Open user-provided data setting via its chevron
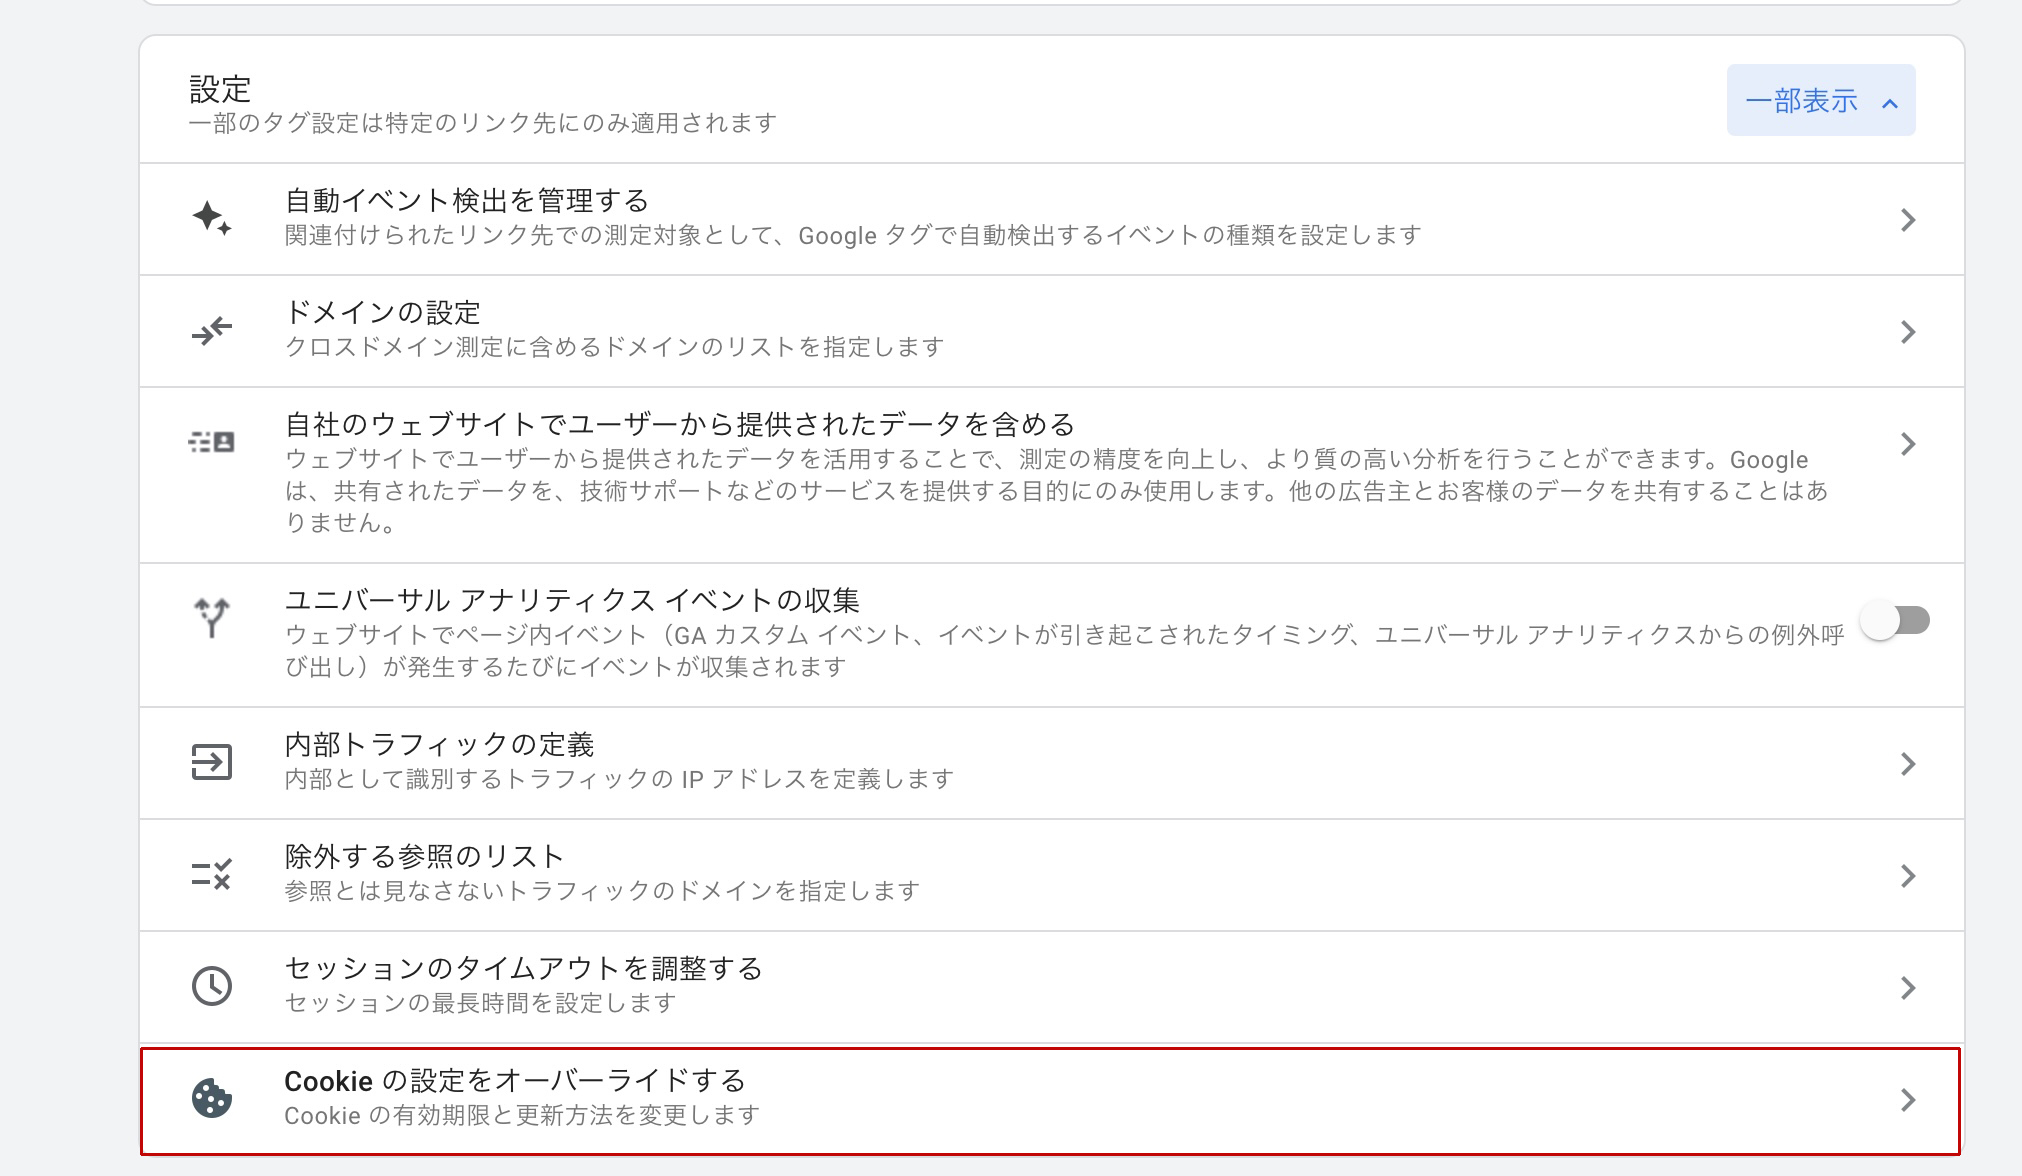Screen dimensions: 2022x1176 tap(1908, 444)
